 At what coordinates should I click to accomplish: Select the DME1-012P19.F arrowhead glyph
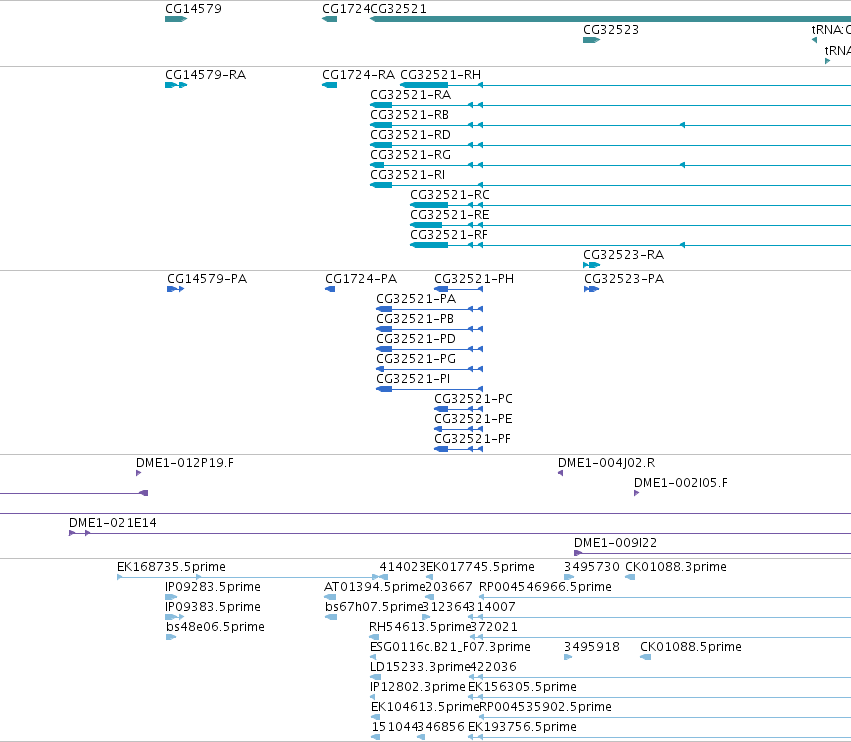(138, 473)
